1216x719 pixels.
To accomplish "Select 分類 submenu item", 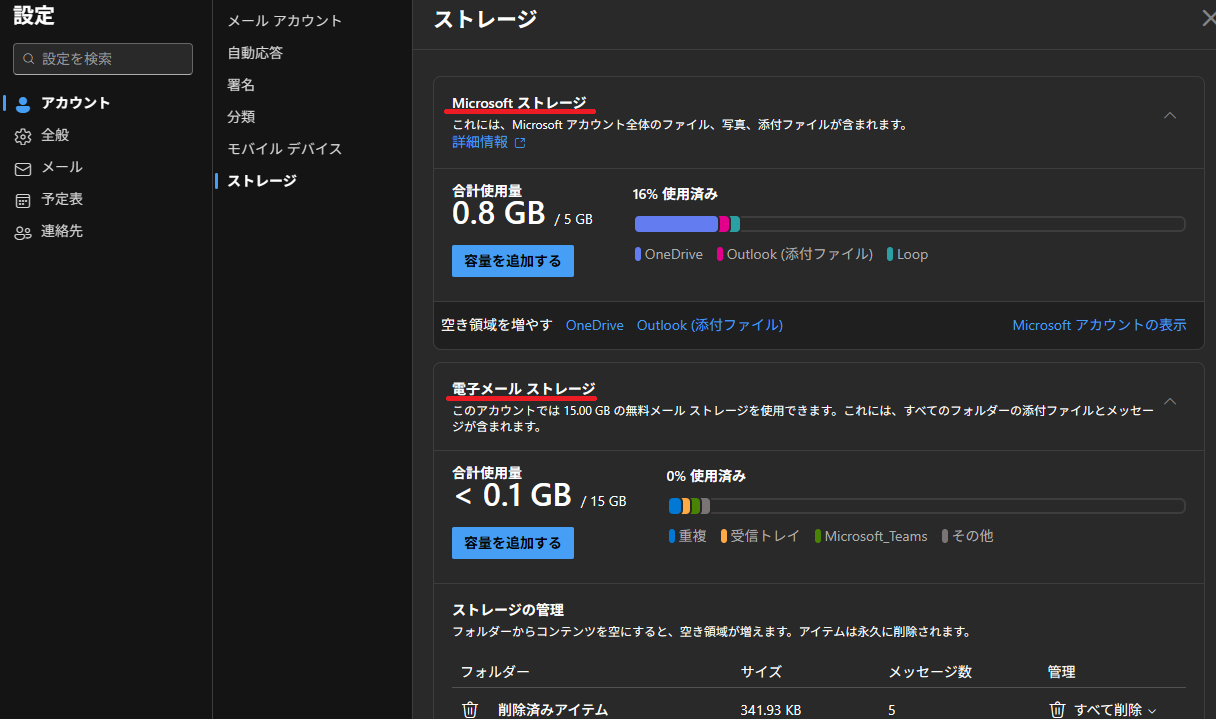I will (x=241, y=117).
